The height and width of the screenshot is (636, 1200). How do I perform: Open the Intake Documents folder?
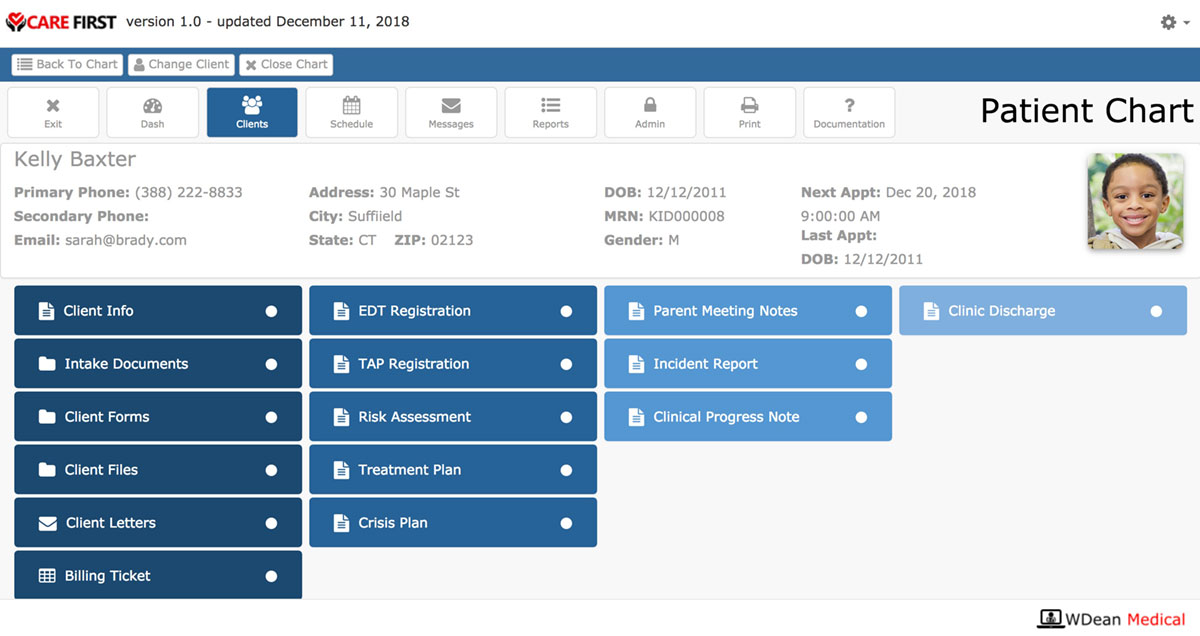tap(158, 364)
